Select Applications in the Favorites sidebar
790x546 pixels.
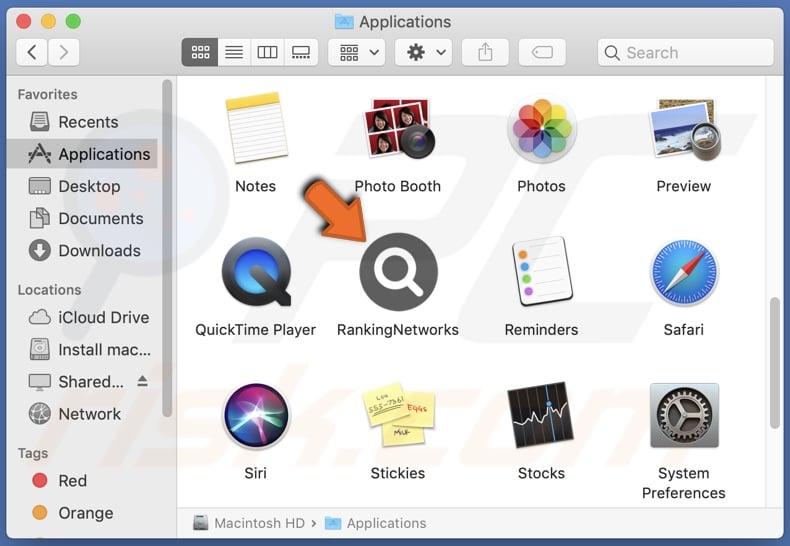(83, 154)
